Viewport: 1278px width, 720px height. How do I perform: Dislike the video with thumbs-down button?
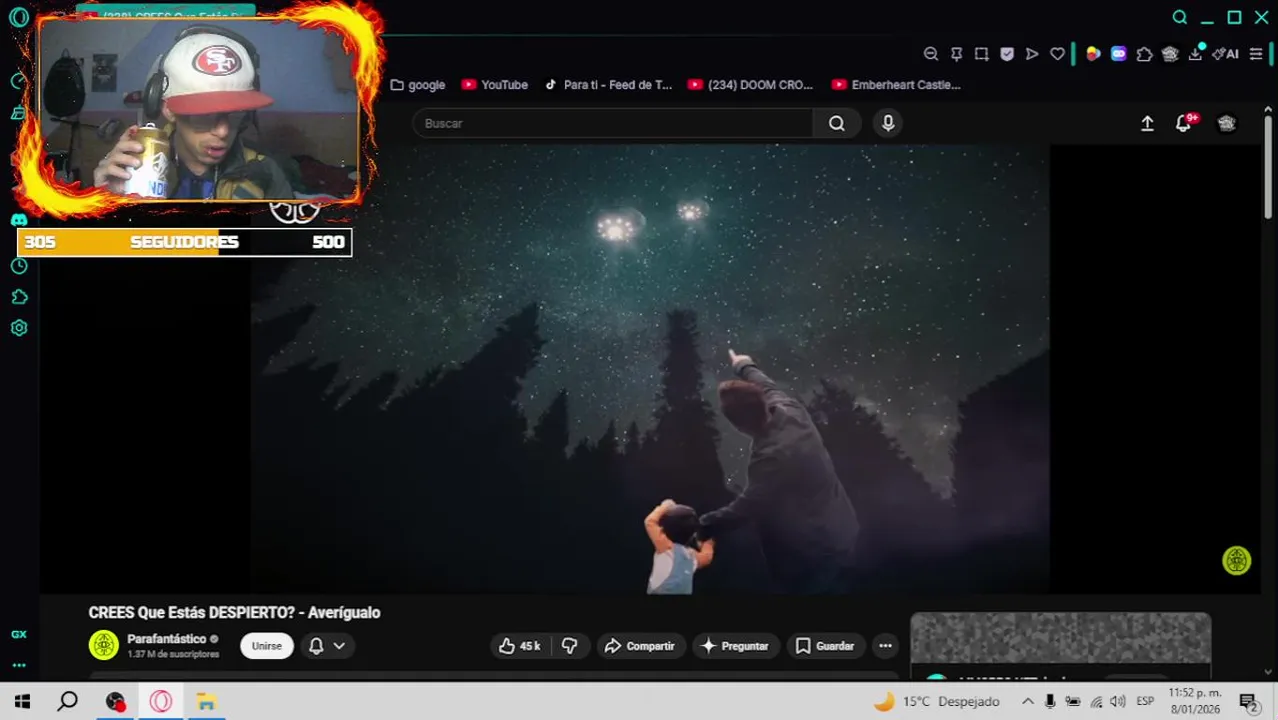570,646
